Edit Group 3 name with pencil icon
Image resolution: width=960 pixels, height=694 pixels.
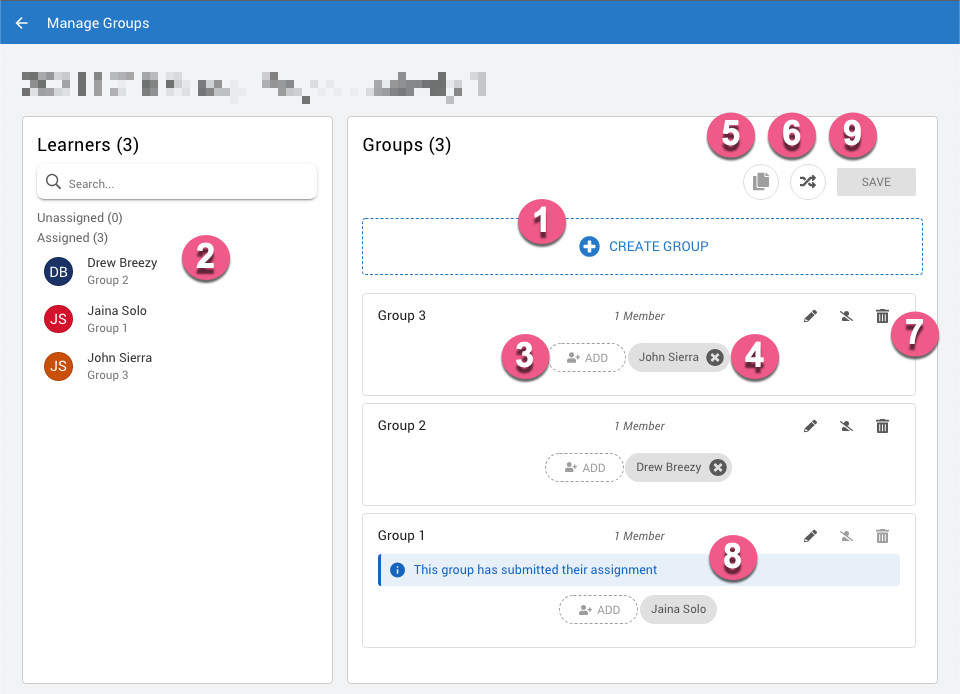point(811,316)
